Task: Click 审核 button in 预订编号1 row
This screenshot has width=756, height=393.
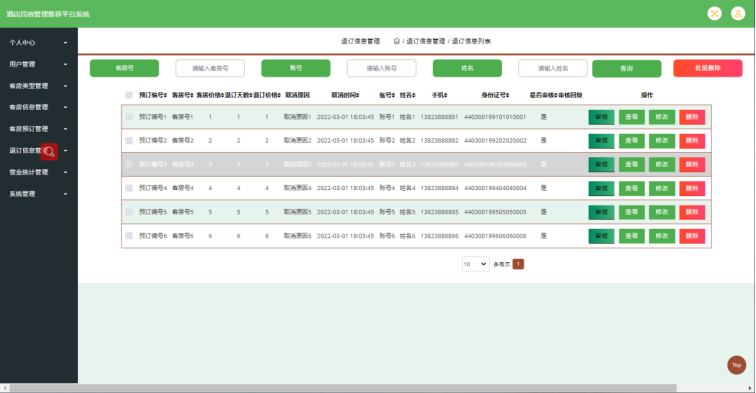Action: click(601, 117)
